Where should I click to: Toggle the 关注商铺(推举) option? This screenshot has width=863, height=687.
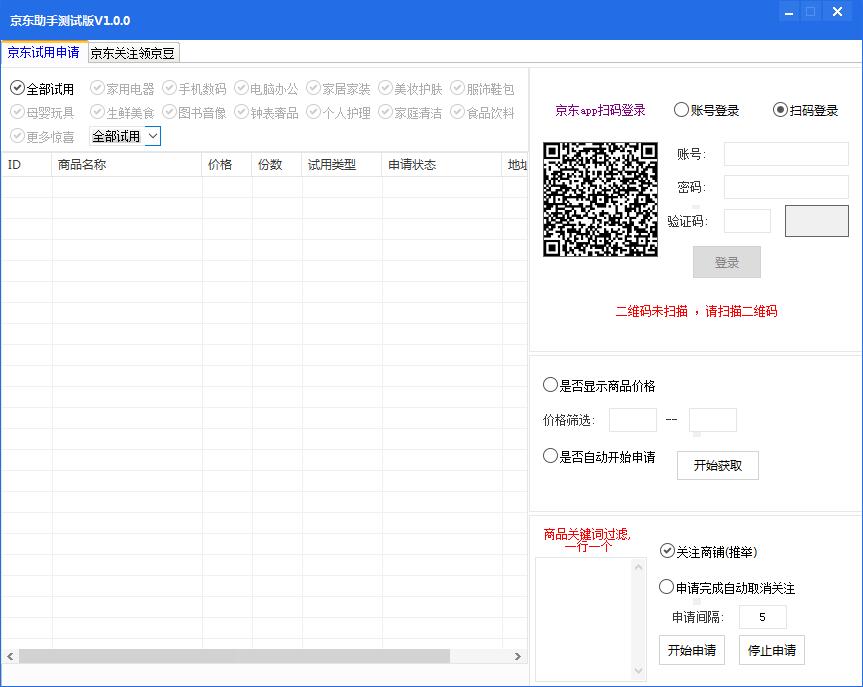tap(666, 550)
